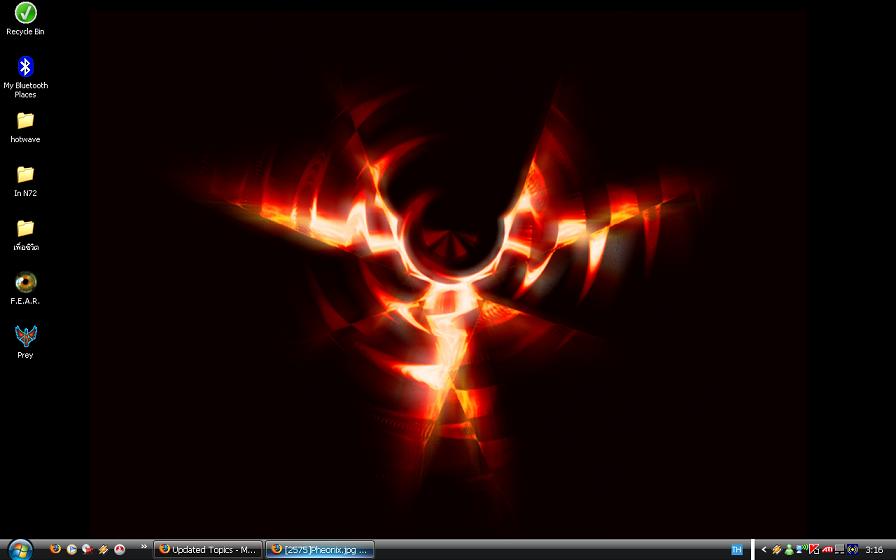Switch to Updated Topics Firefox window

(x=208, y=550)
